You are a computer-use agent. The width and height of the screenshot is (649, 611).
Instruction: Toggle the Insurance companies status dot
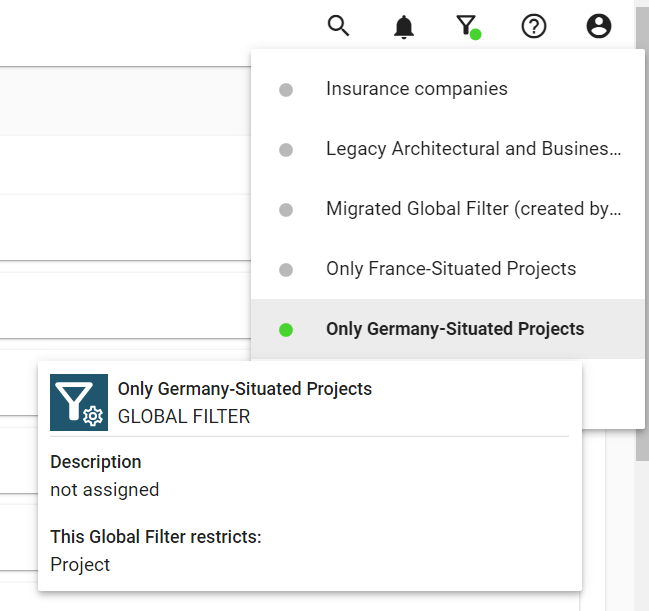point(286,90)
